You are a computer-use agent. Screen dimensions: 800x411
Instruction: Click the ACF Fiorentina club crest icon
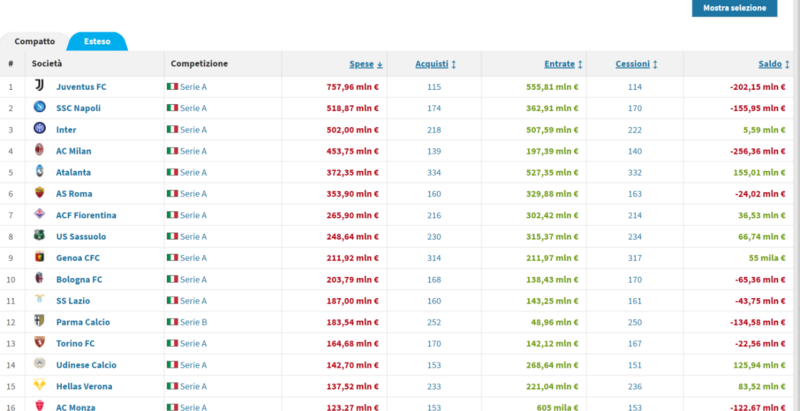pyautogui.click(x=40, y=215)
